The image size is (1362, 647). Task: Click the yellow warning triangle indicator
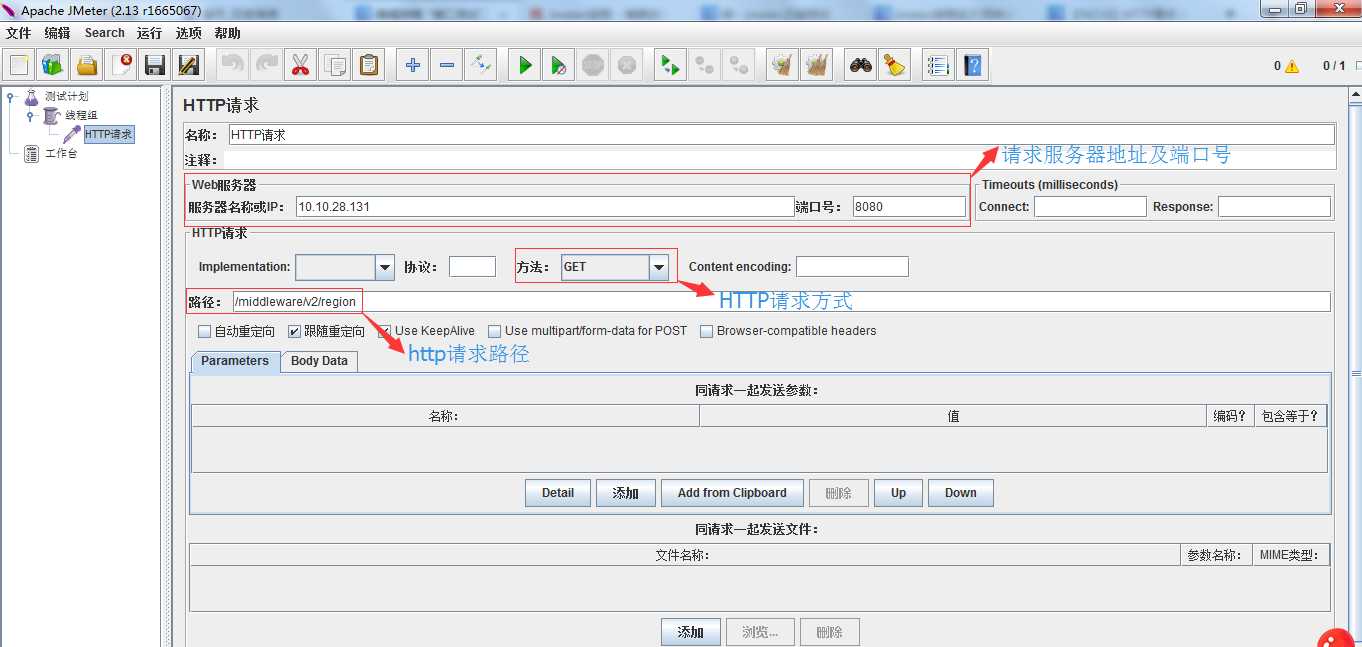(1292, 66)
